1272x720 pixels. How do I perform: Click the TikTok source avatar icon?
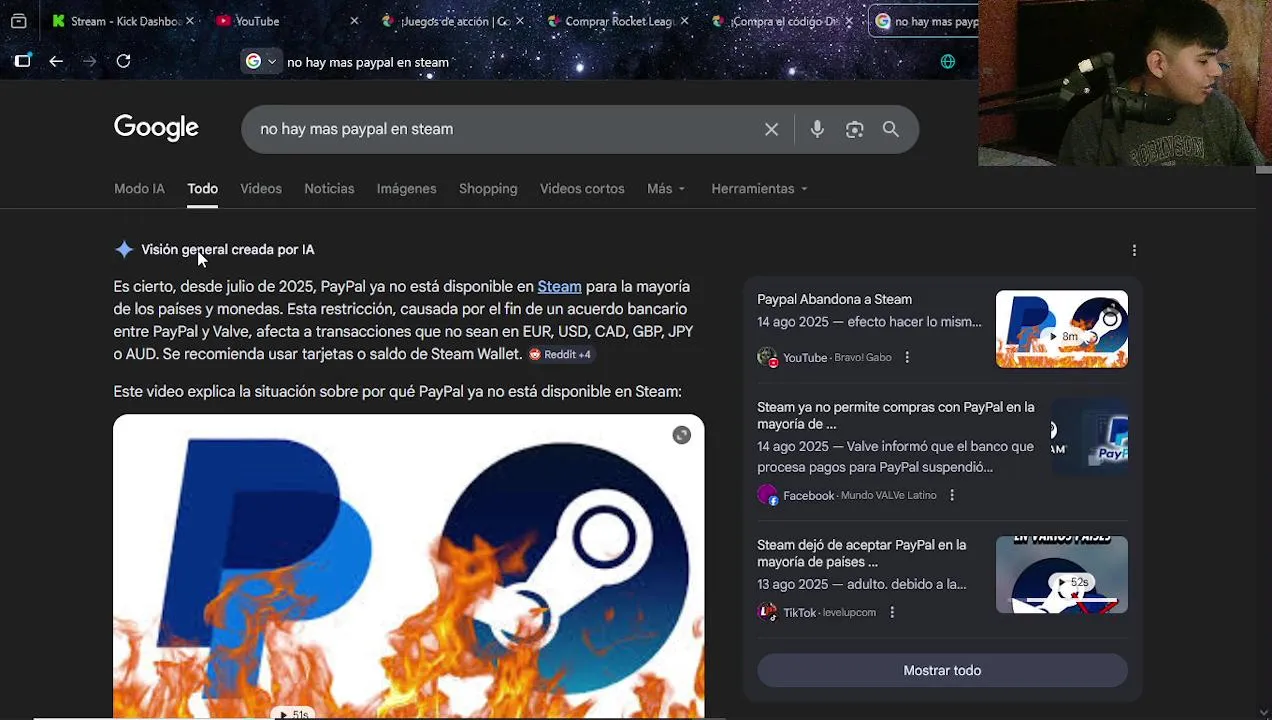click(767, 612)
